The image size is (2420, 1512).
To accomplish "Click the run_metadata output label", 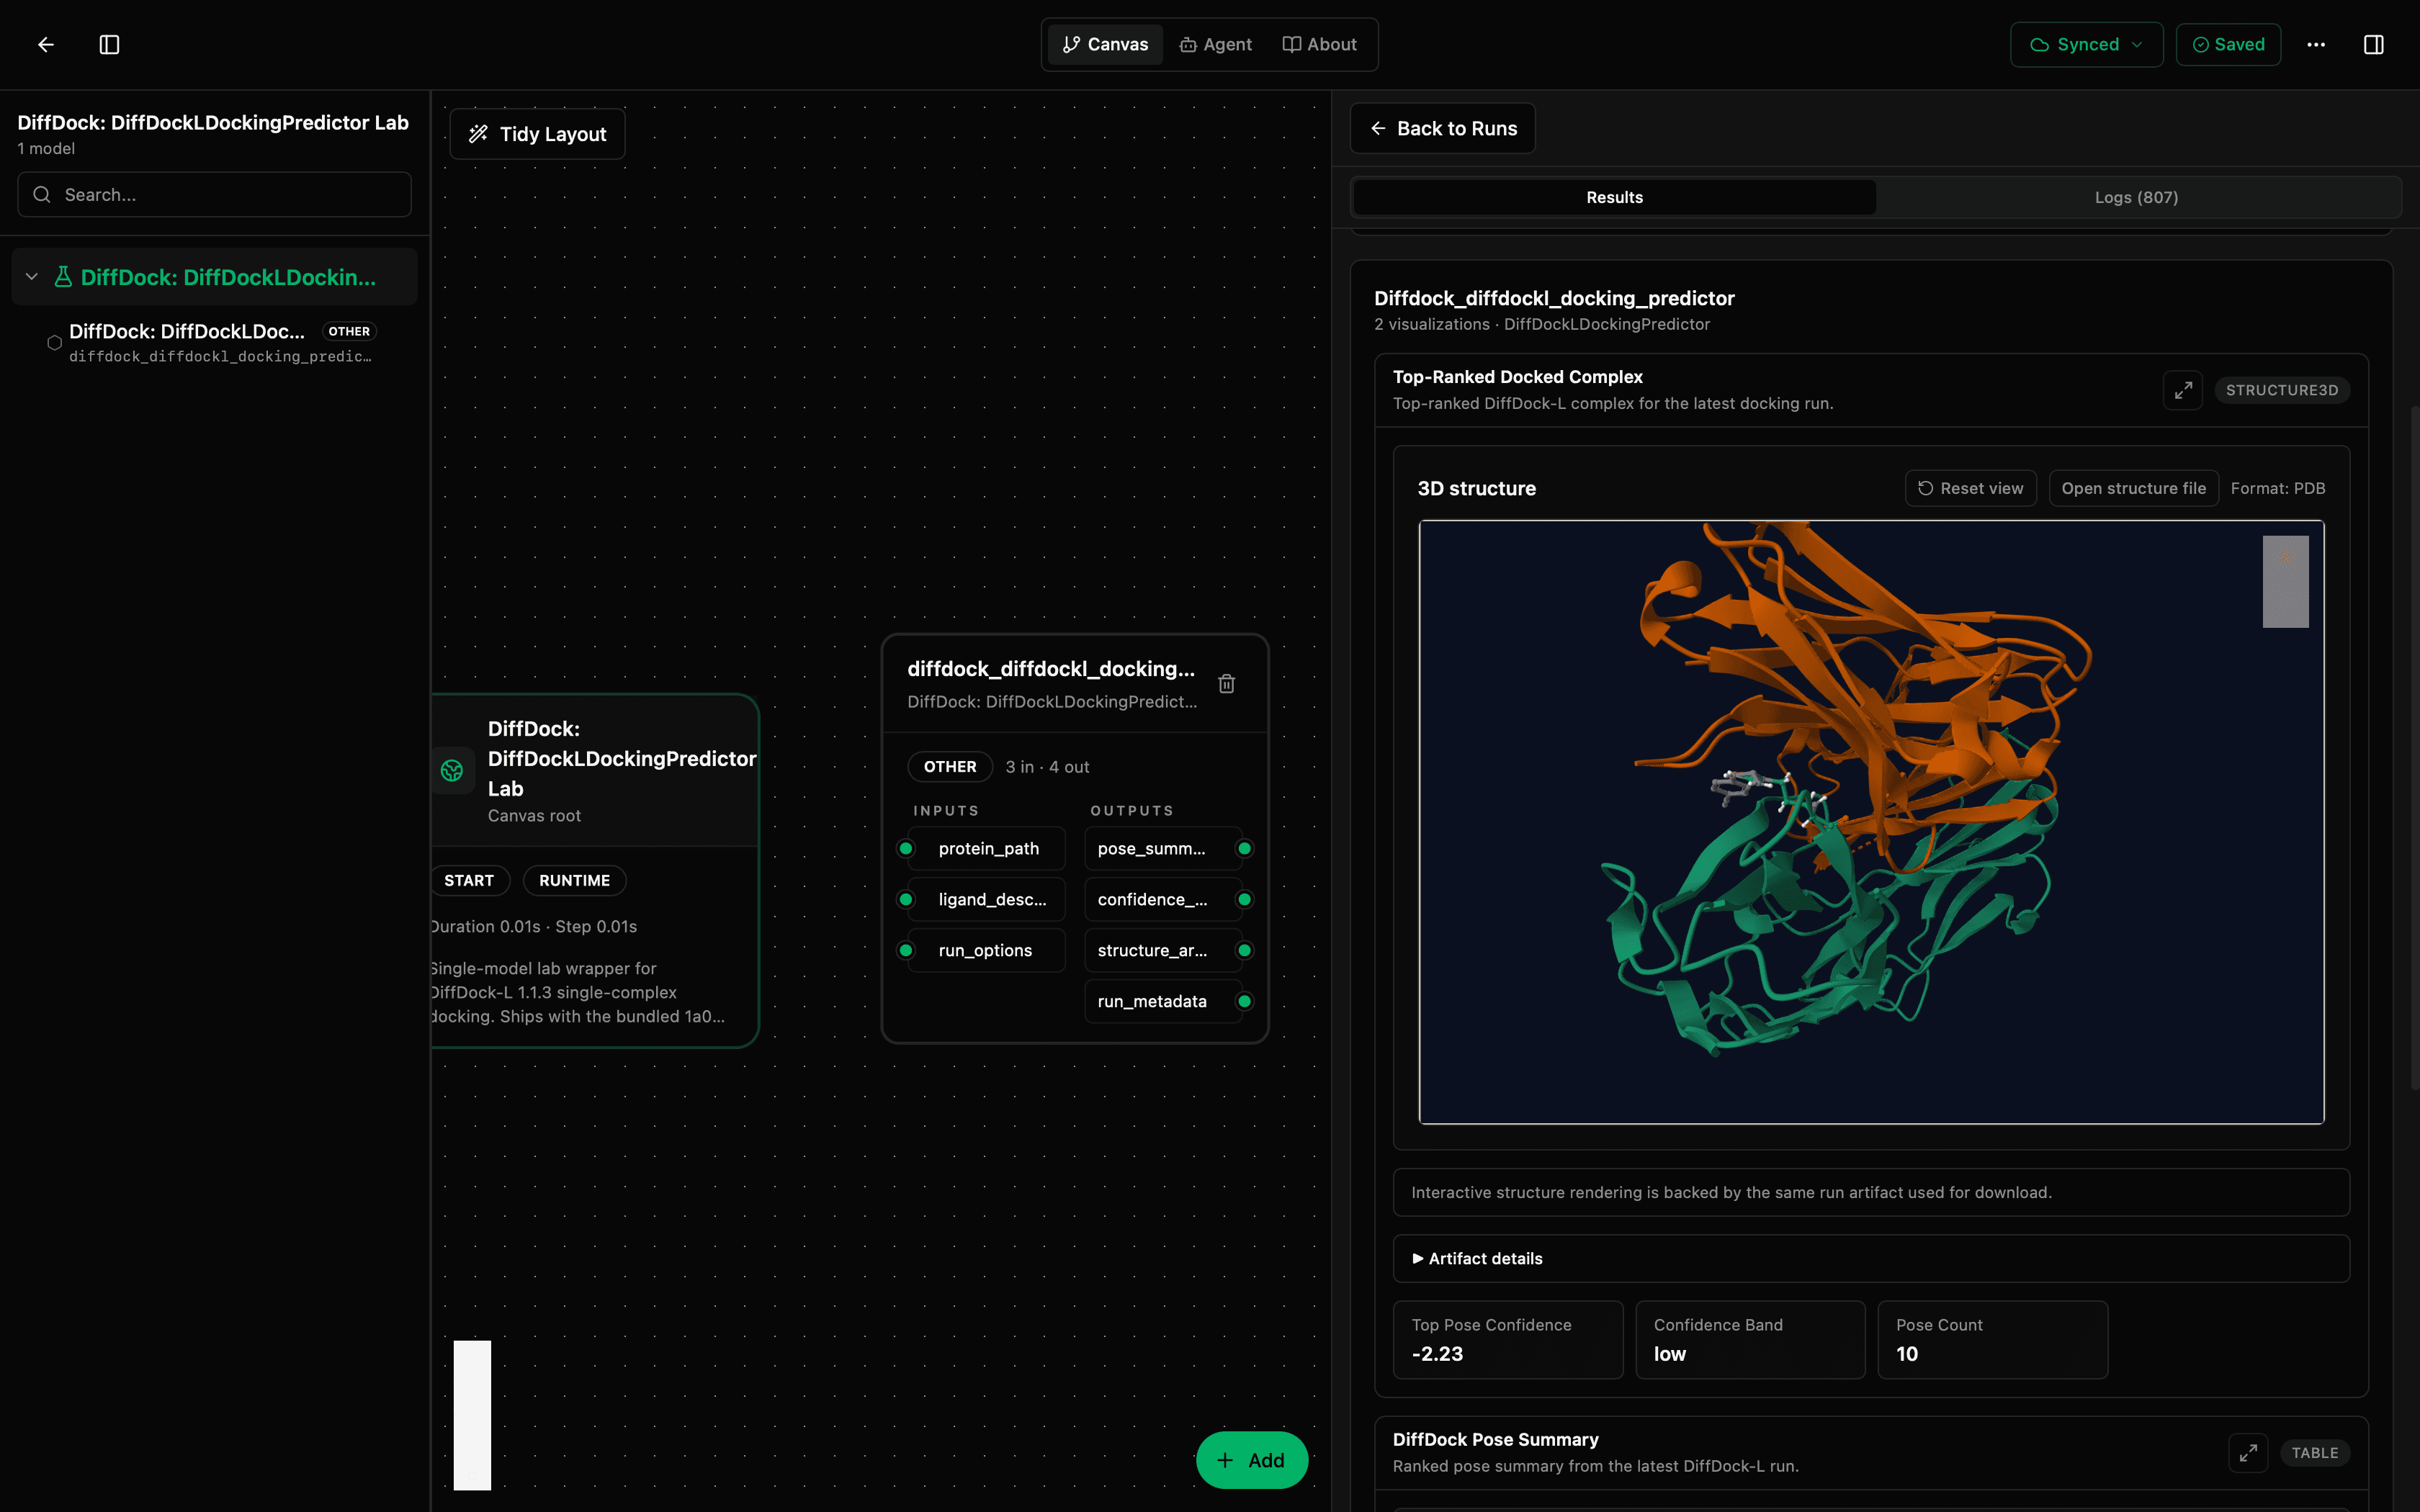I will [x=1152, y=1001].
